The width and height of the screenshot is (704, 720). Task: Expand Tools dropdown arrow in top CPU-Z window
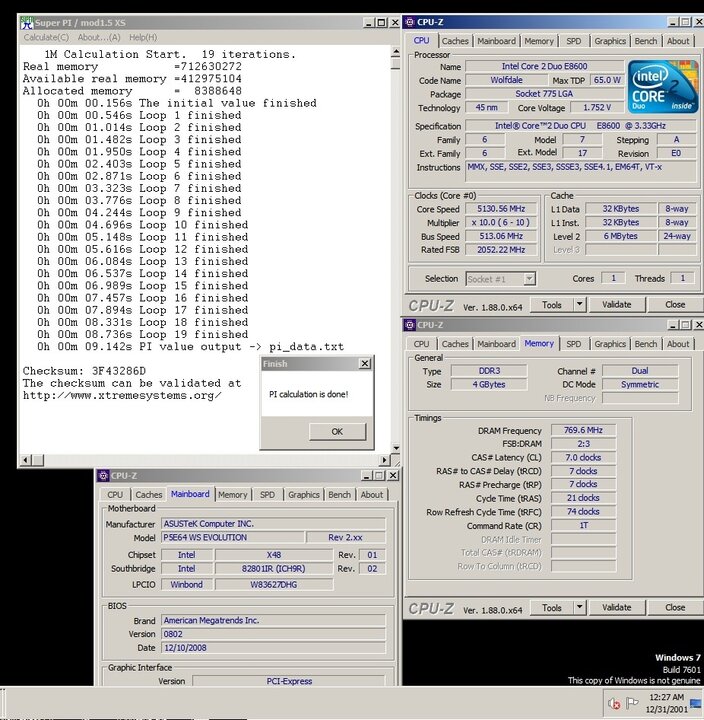580,304
